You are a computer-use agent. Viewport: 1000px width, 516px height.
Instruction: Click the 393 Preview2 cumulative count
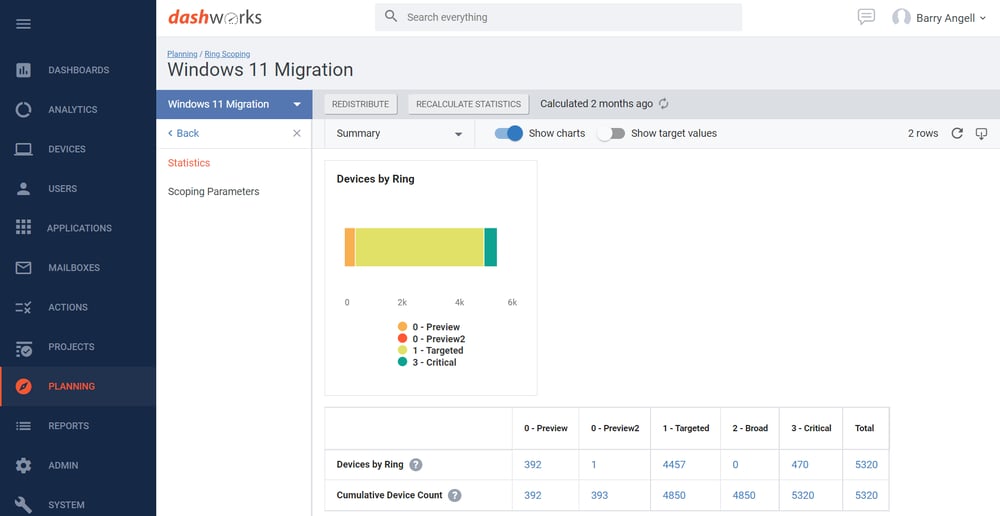599,496
